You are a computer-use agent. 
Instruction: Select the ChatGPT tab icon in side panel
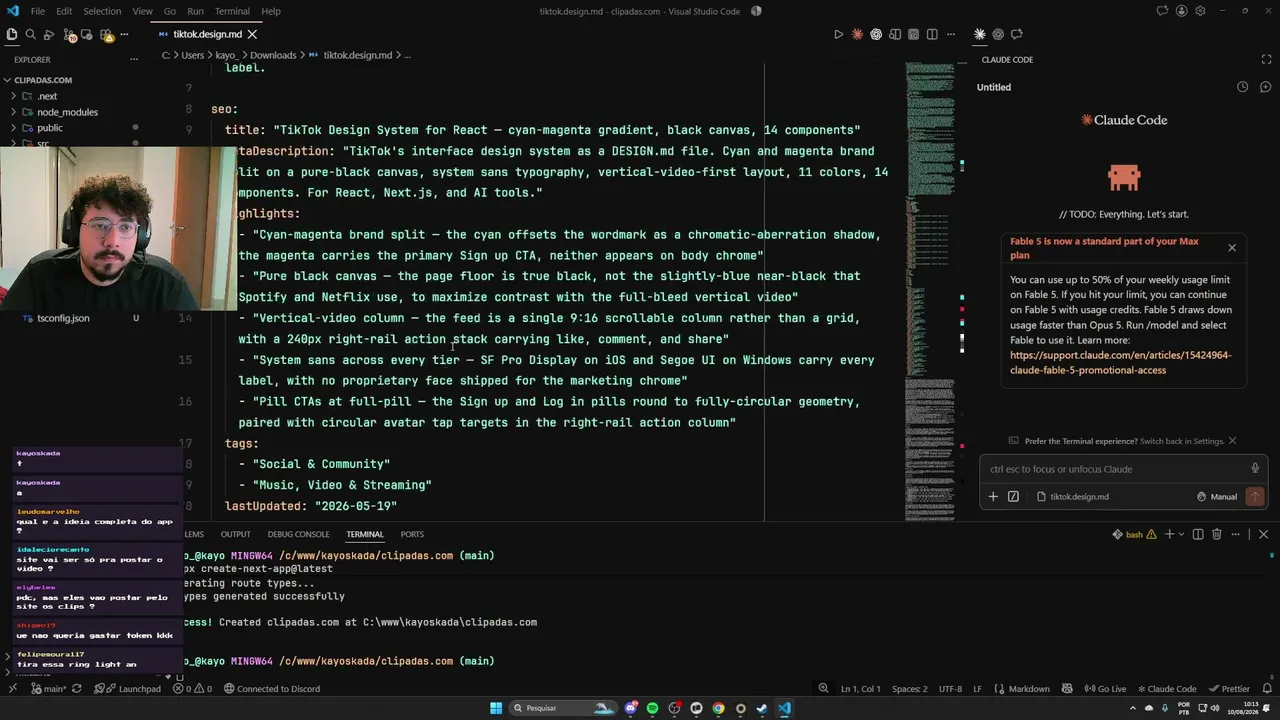(x=998, y=34)
